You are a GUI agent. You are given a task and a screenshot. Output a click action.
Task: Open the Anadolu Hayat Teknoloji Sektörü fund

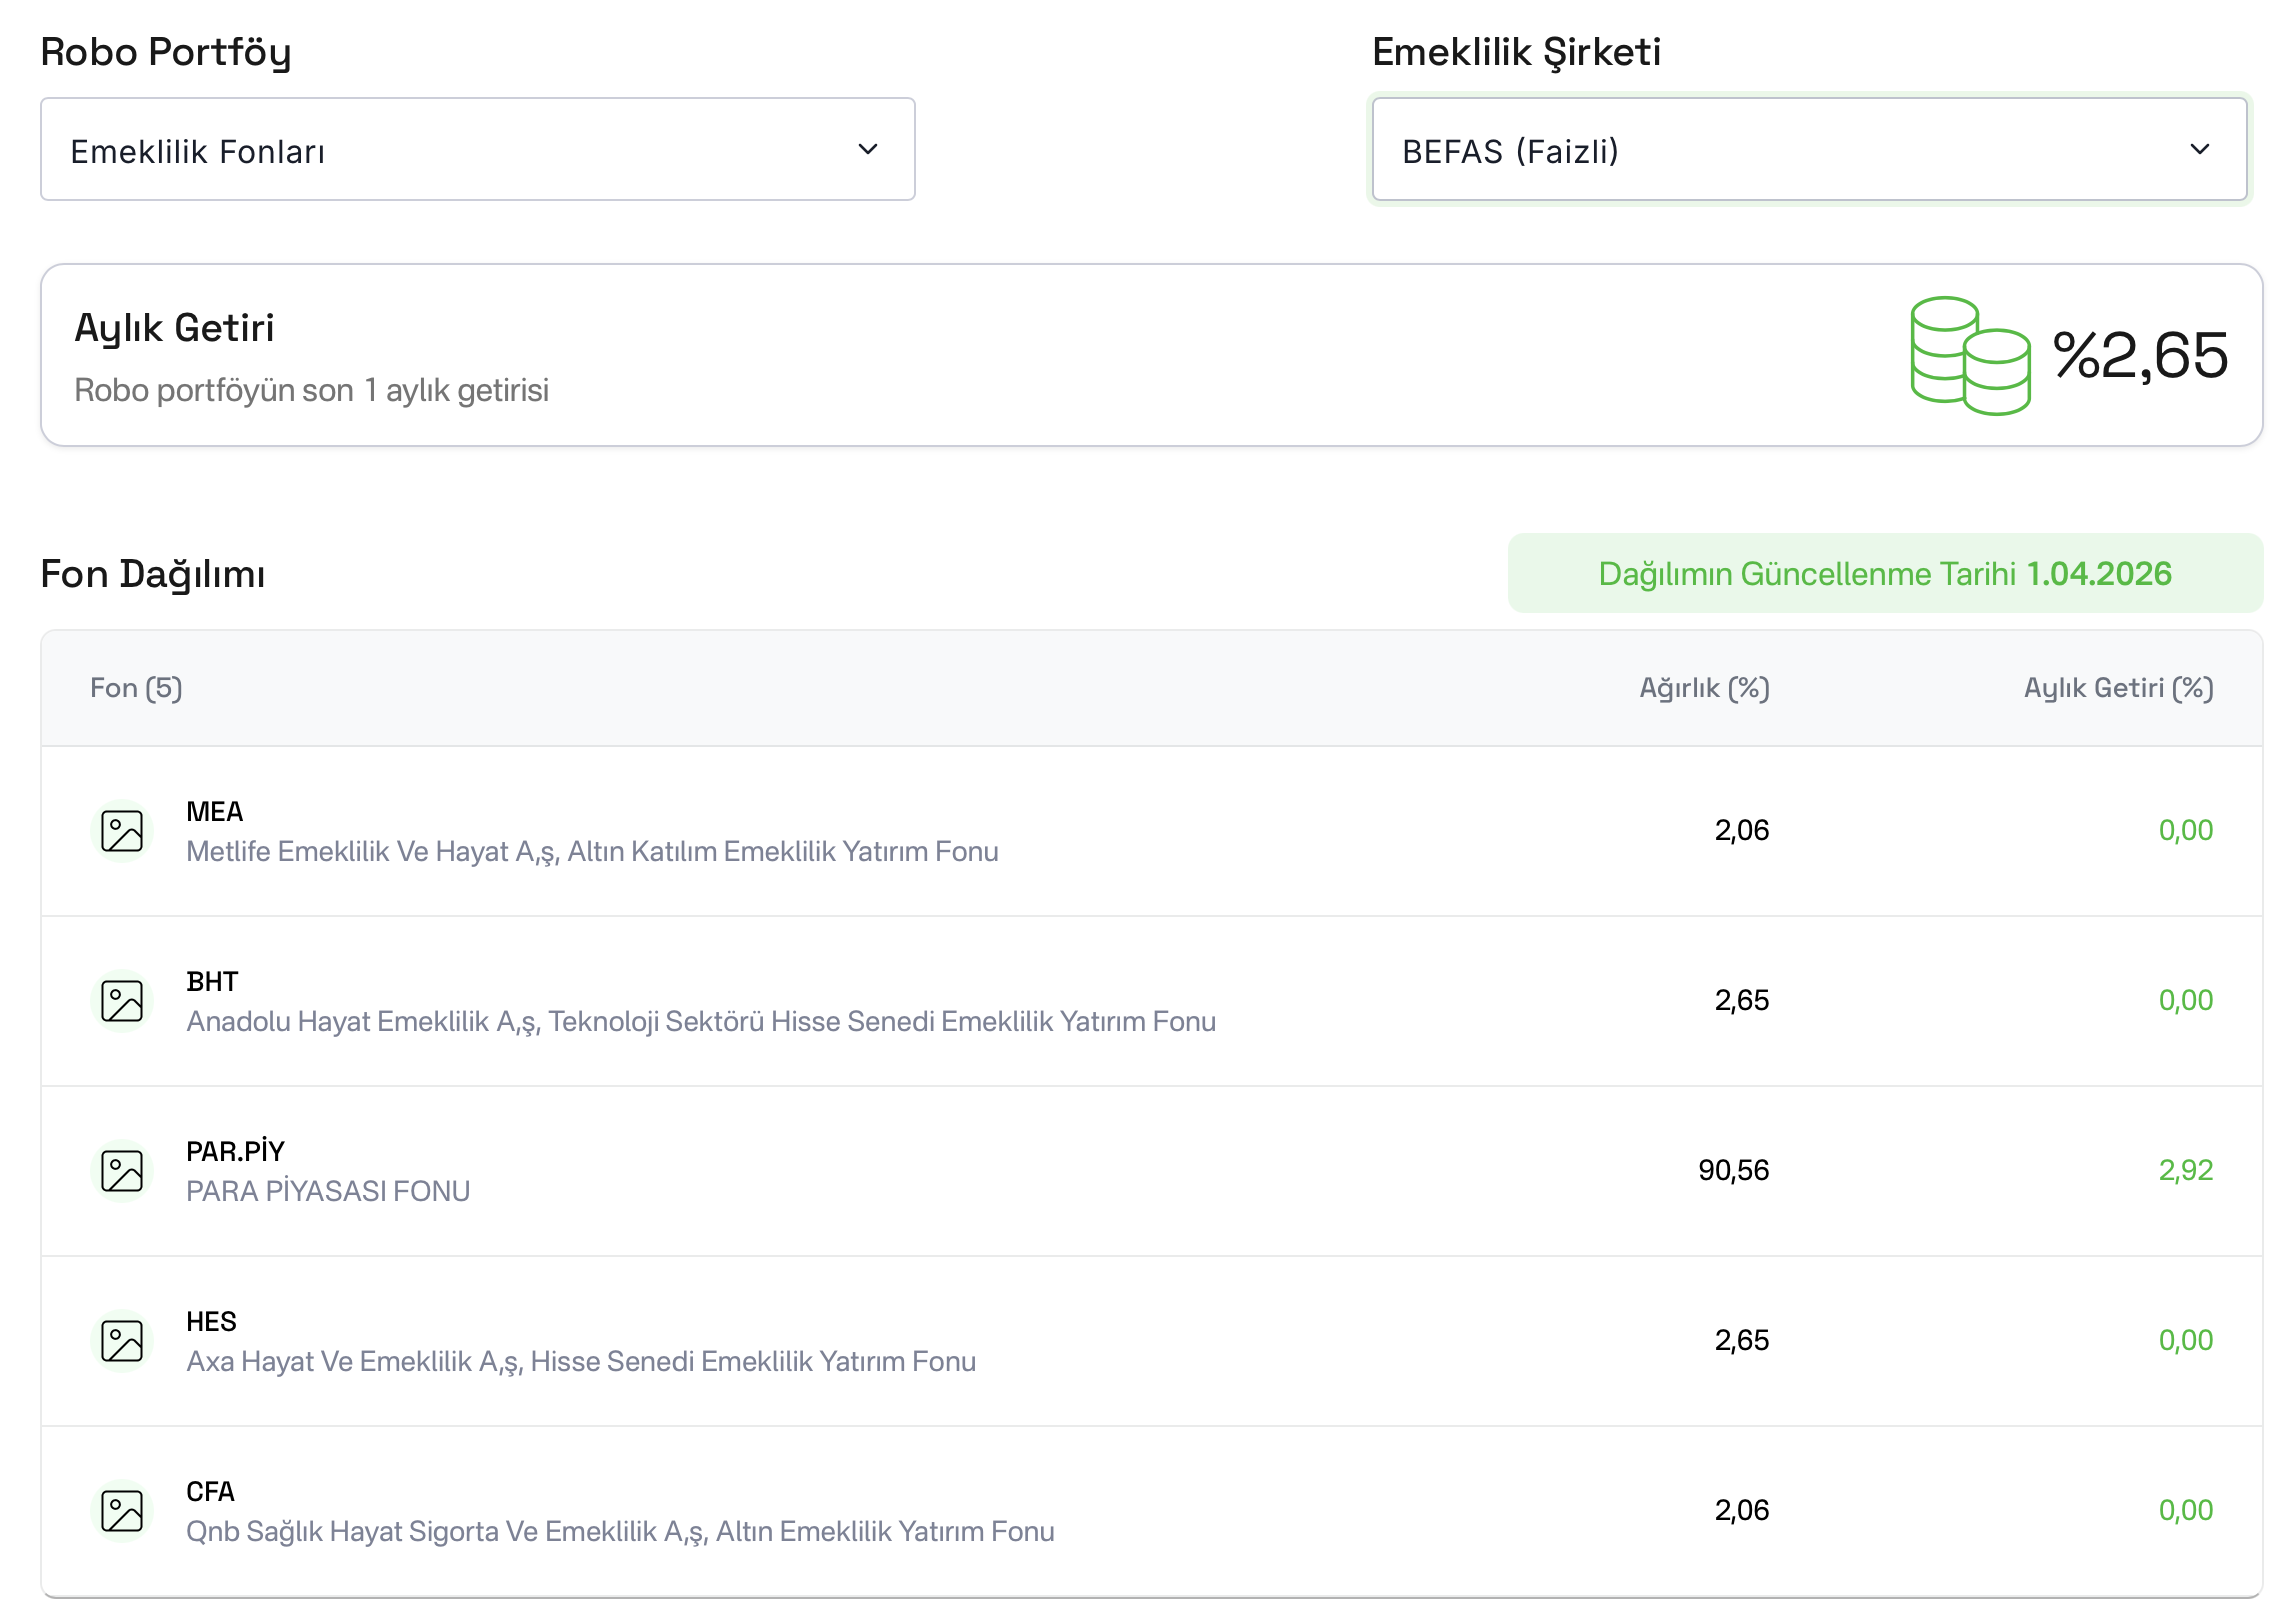tap(700, 1021)
